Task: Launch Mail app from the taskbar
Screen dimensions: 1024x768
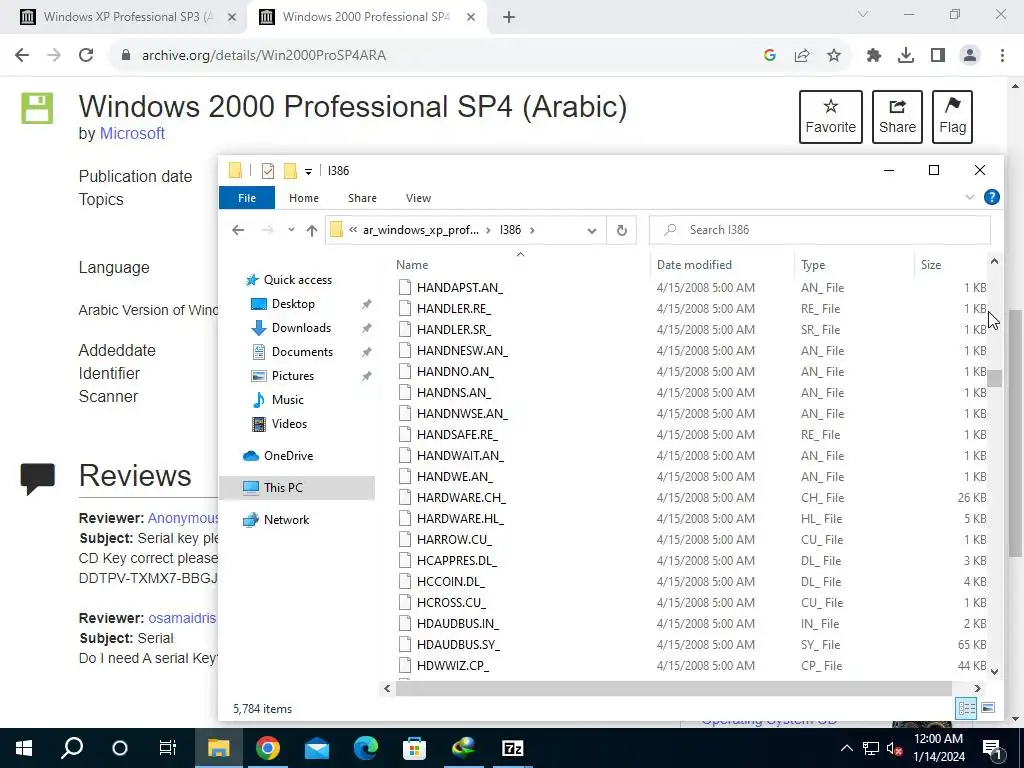Action: point(317,748)
